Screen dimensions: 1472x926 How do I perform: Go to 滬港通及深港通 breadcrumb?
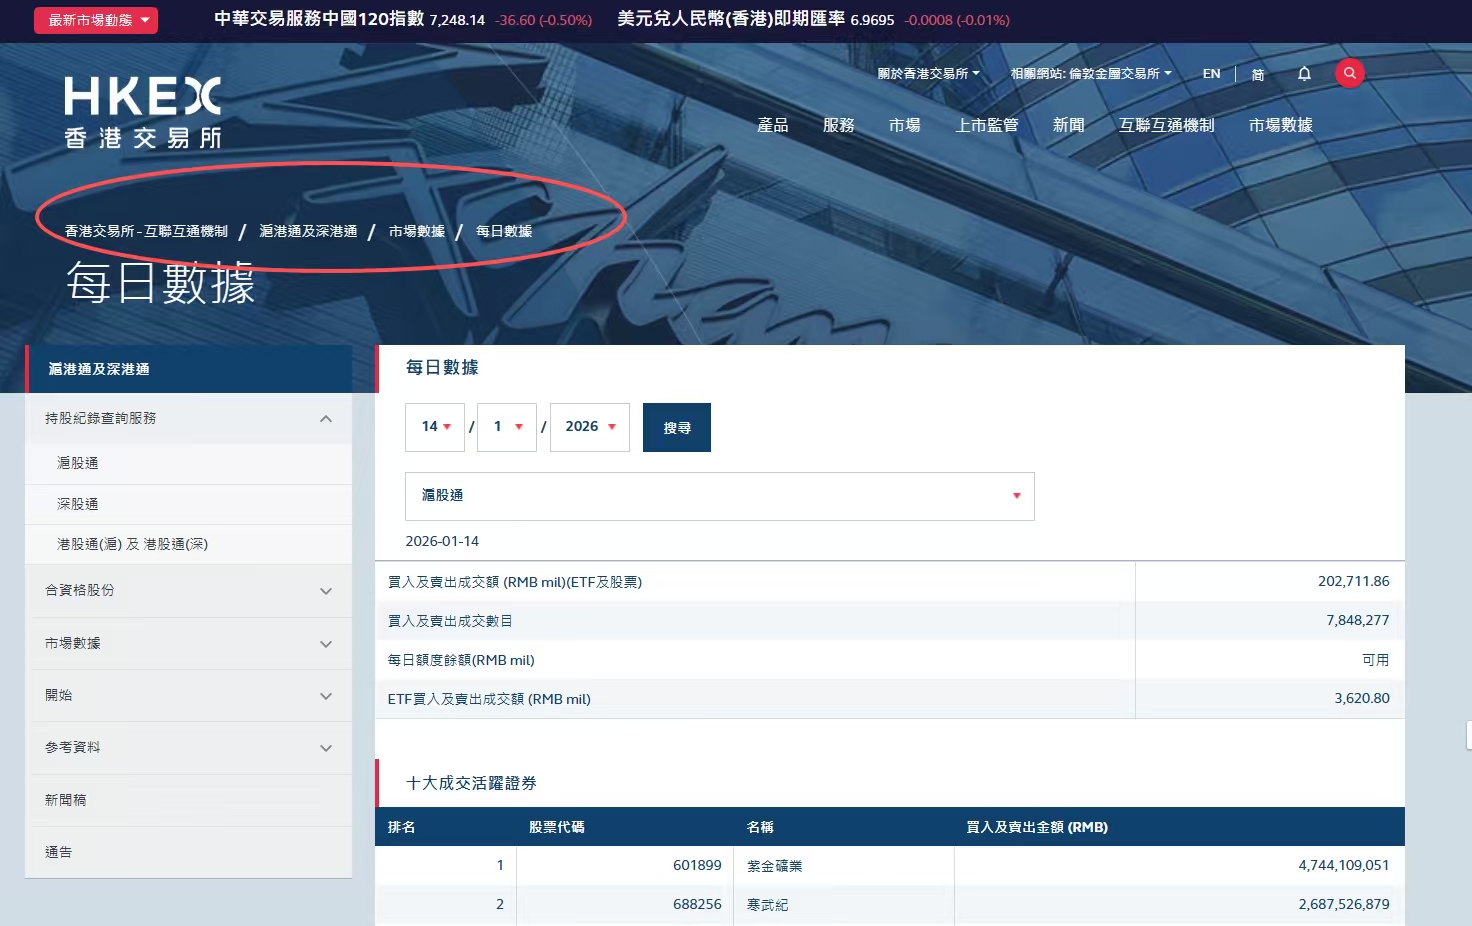pyautogui.click(x=308, y=231)
